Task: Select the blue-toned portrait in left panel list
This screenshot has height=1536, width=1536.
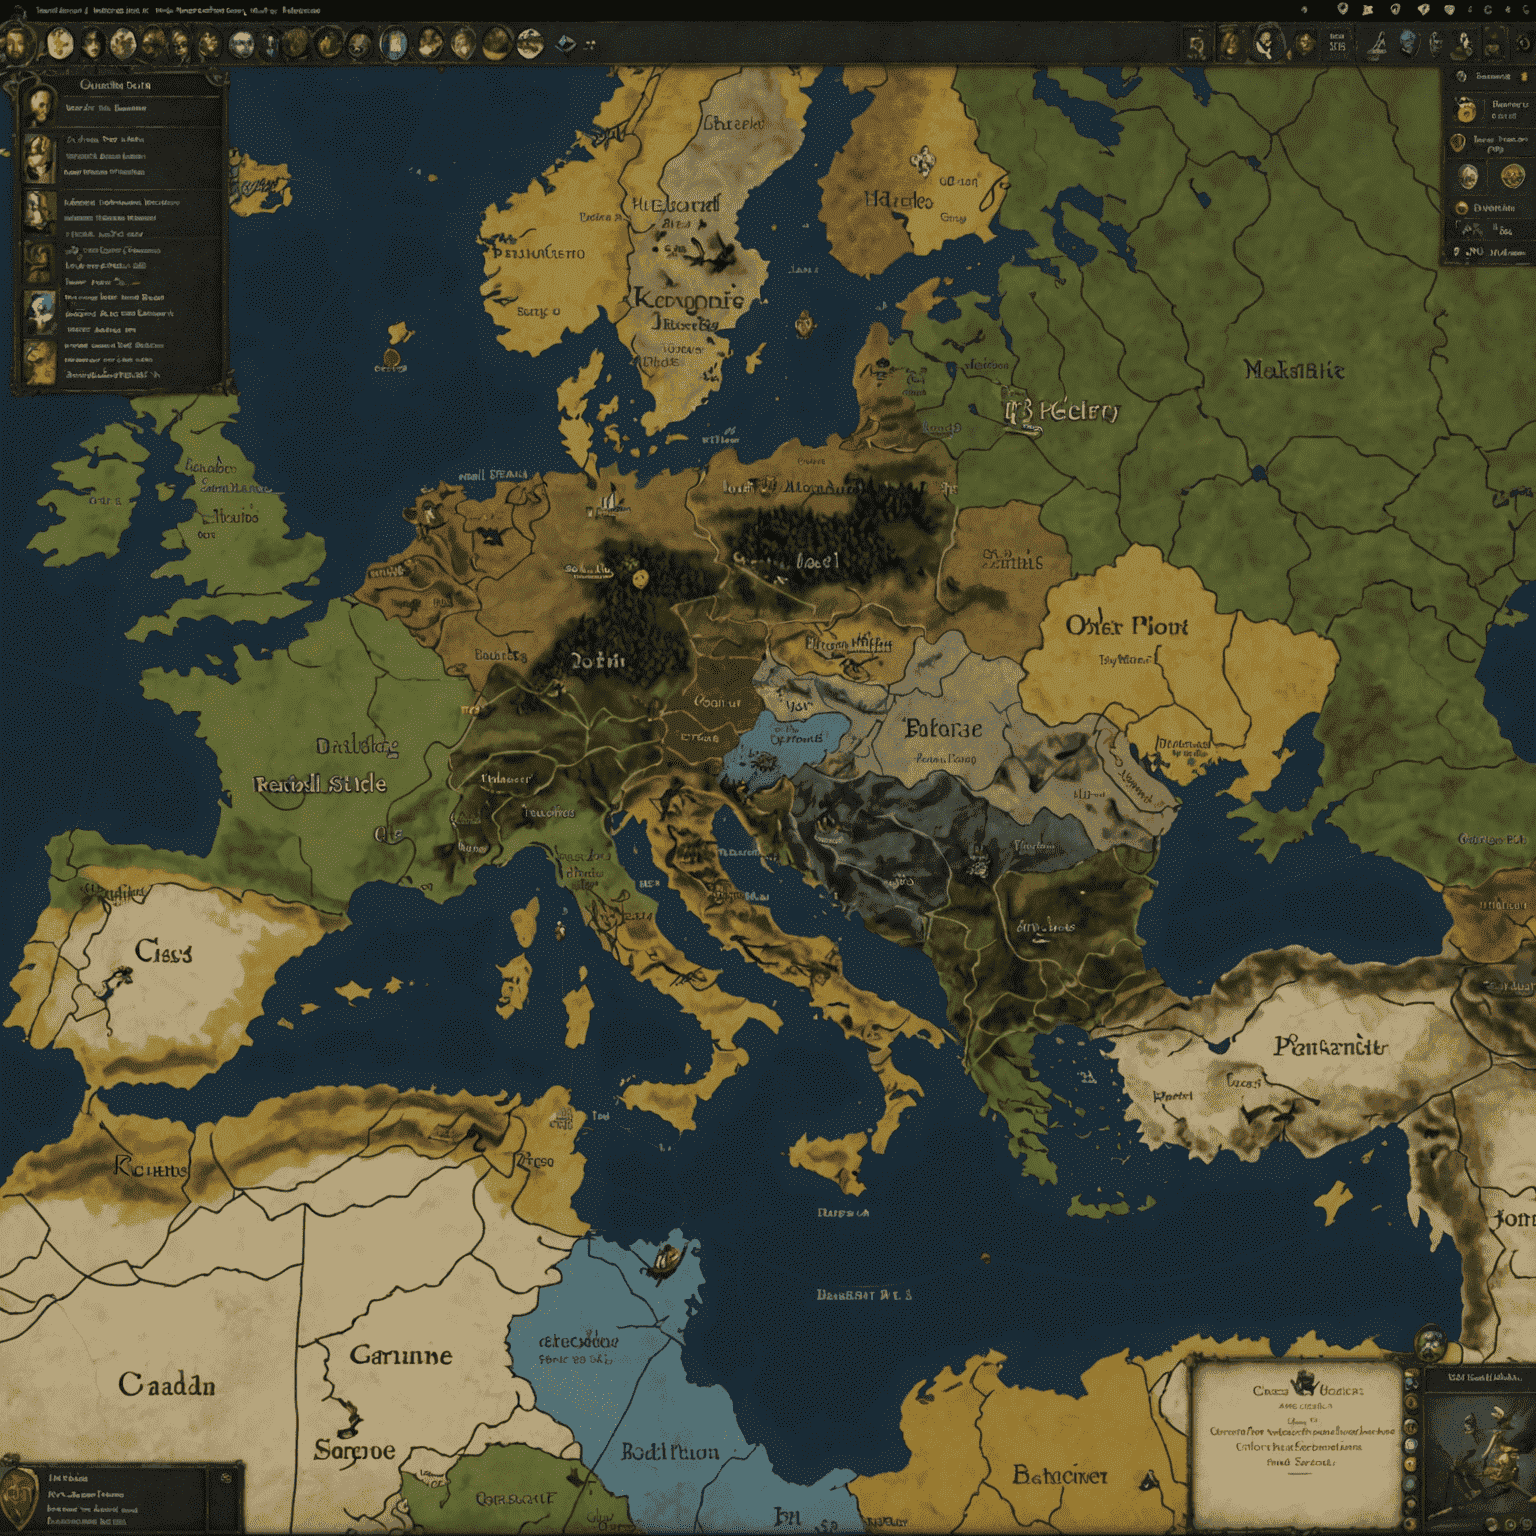Action: coord(41,312)
